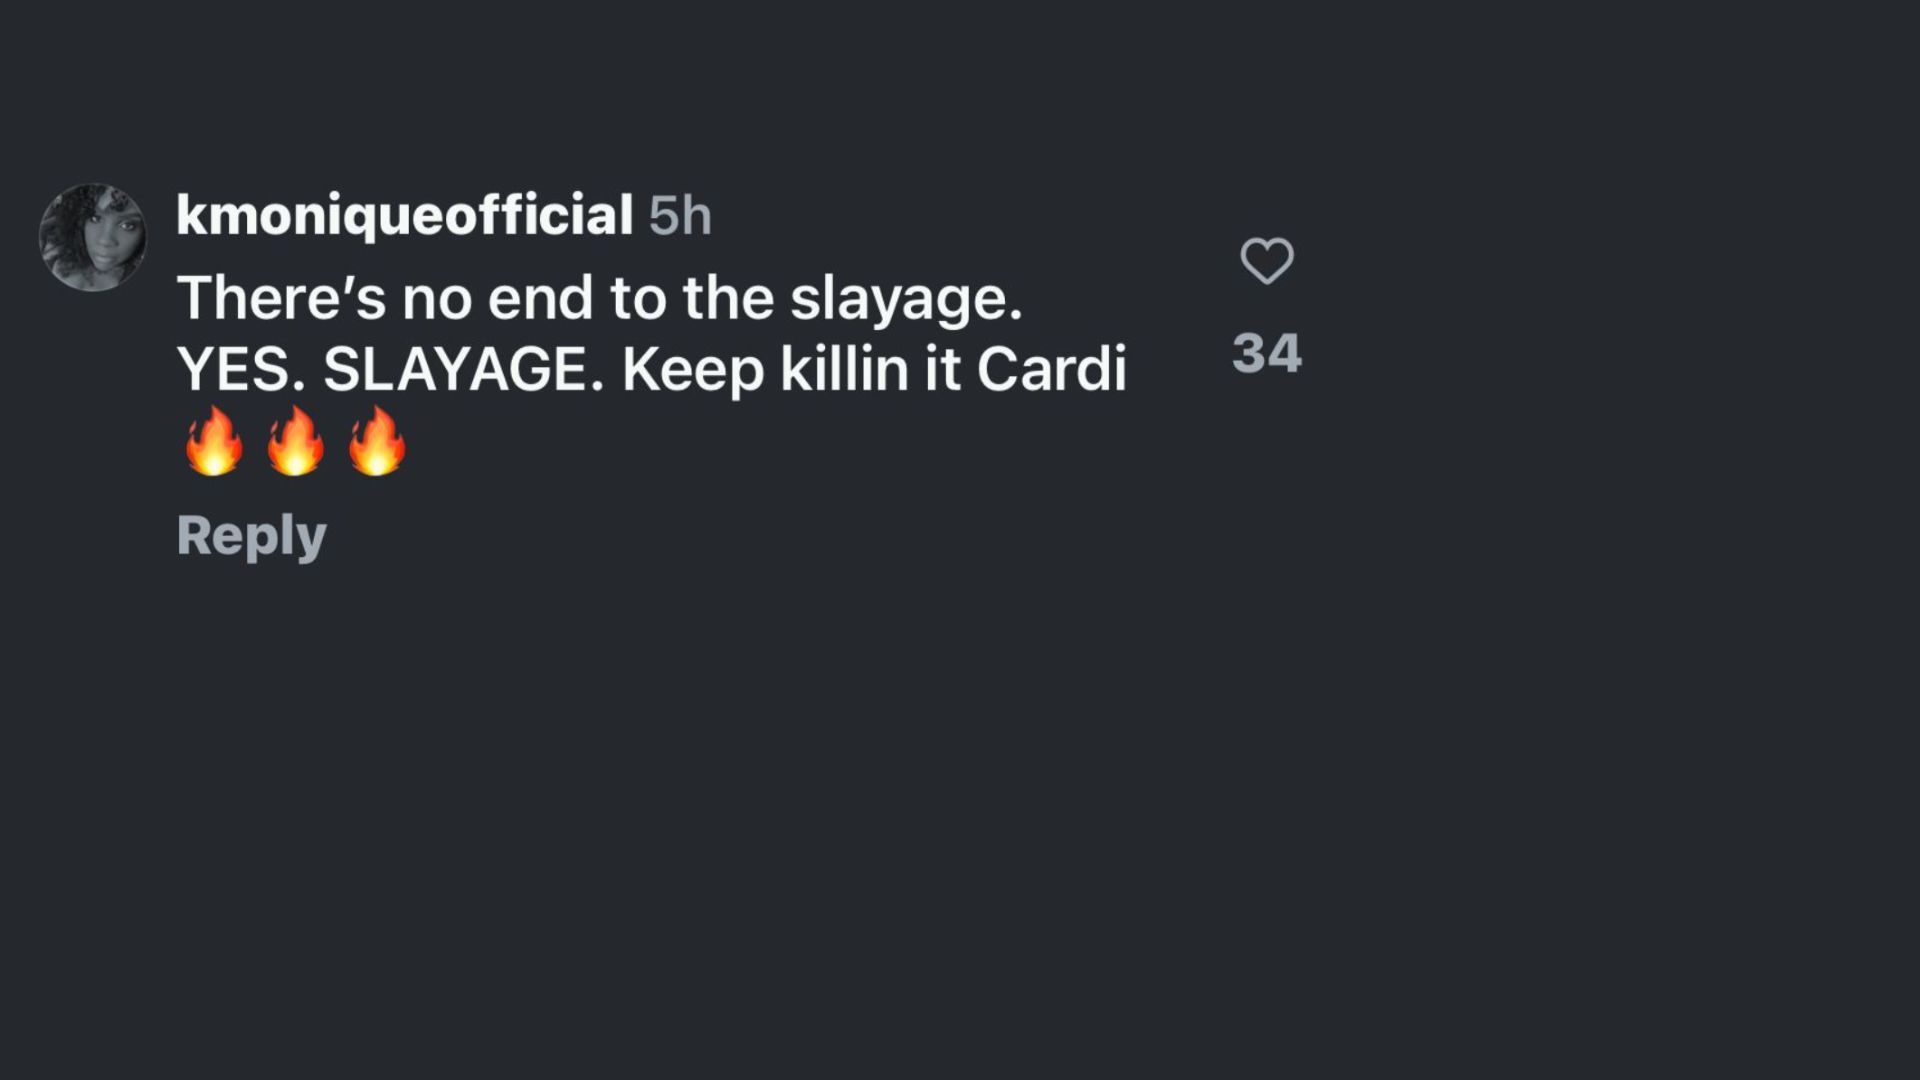The width and height of the screenshot is (1920, 1080).
Task: View the 34 likes count
Action: pos(1267,353)
